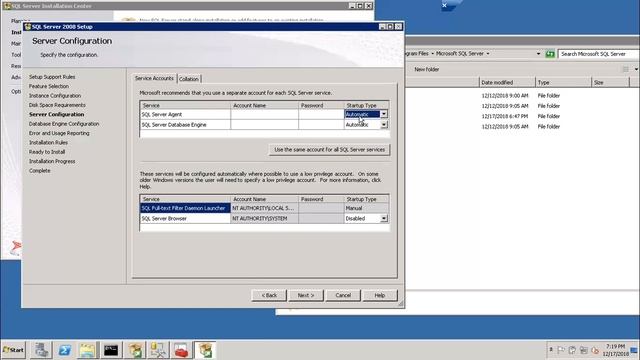The image size is (640, 360).
Task: Click the taskbar clock showing 7:19 PM
Action: point(616,350)
